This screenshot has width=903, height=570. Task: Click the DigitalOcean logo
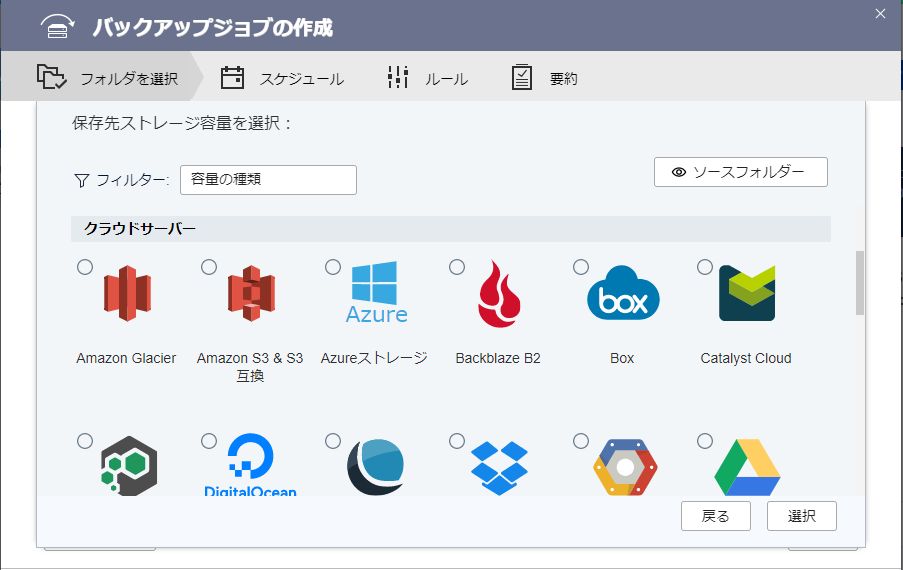tap(251, 465)
